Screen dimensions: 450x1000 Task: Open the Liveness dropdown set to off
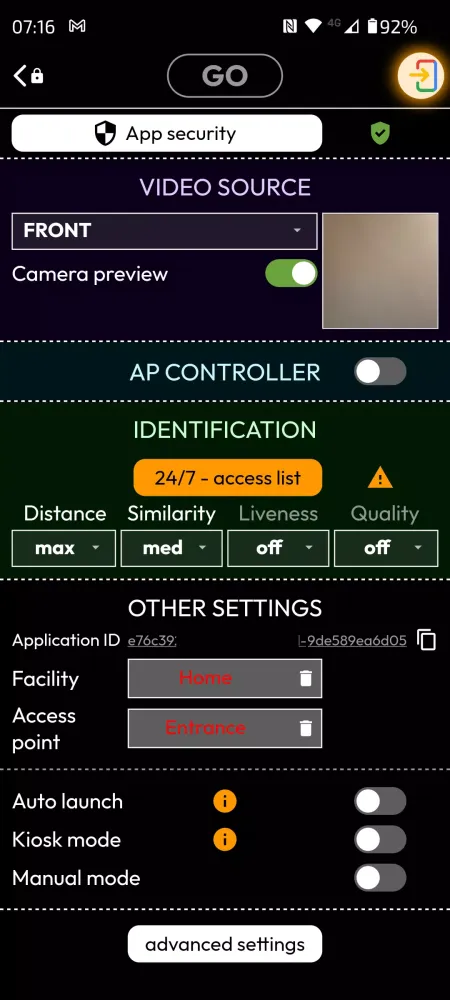click(x=278, y=548)
